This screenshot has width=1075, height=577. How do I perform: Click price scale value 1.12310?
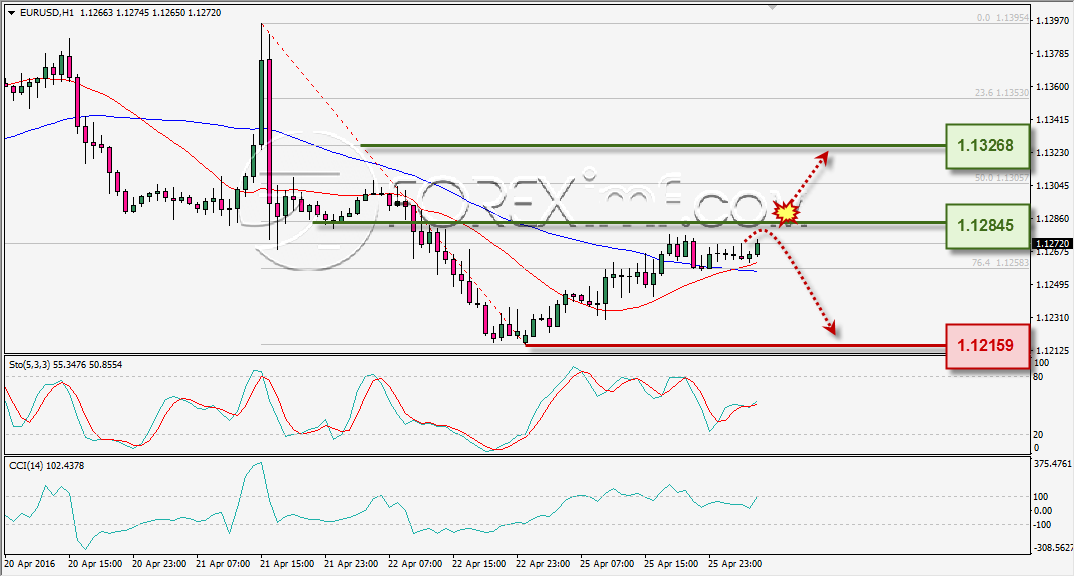tap(1052, 317)
